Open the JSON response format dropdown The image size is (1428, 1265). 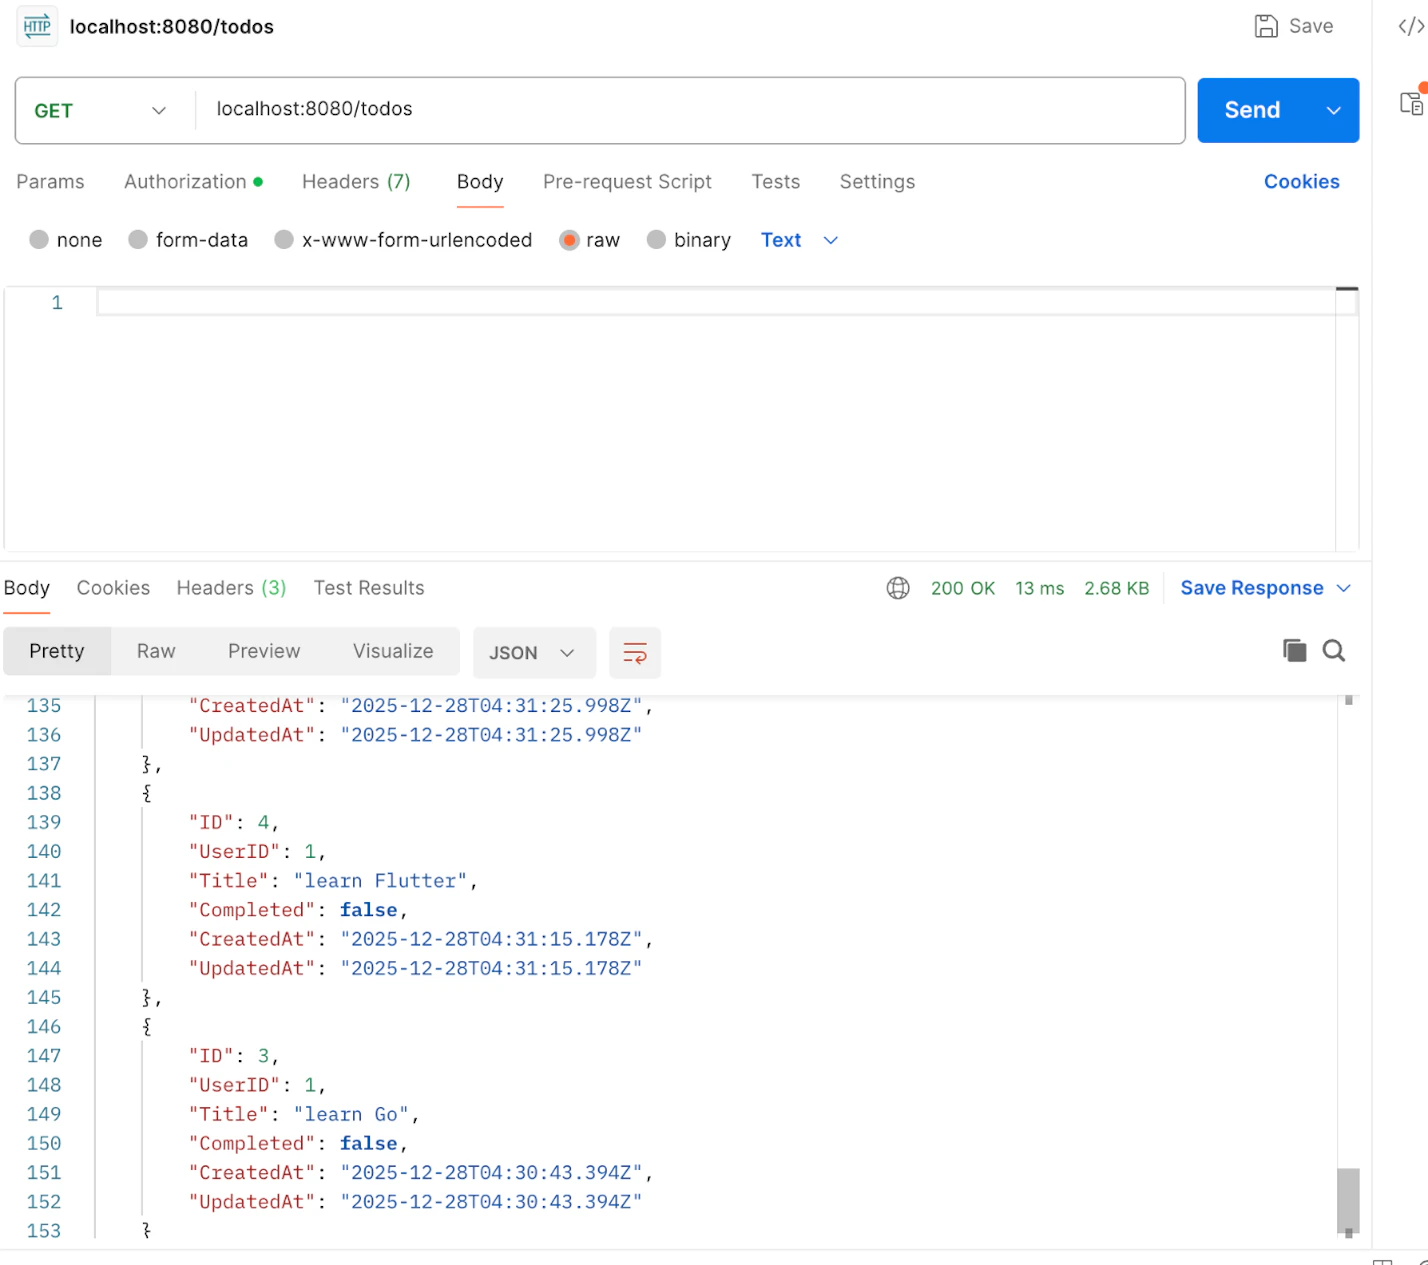click(533, 653)
